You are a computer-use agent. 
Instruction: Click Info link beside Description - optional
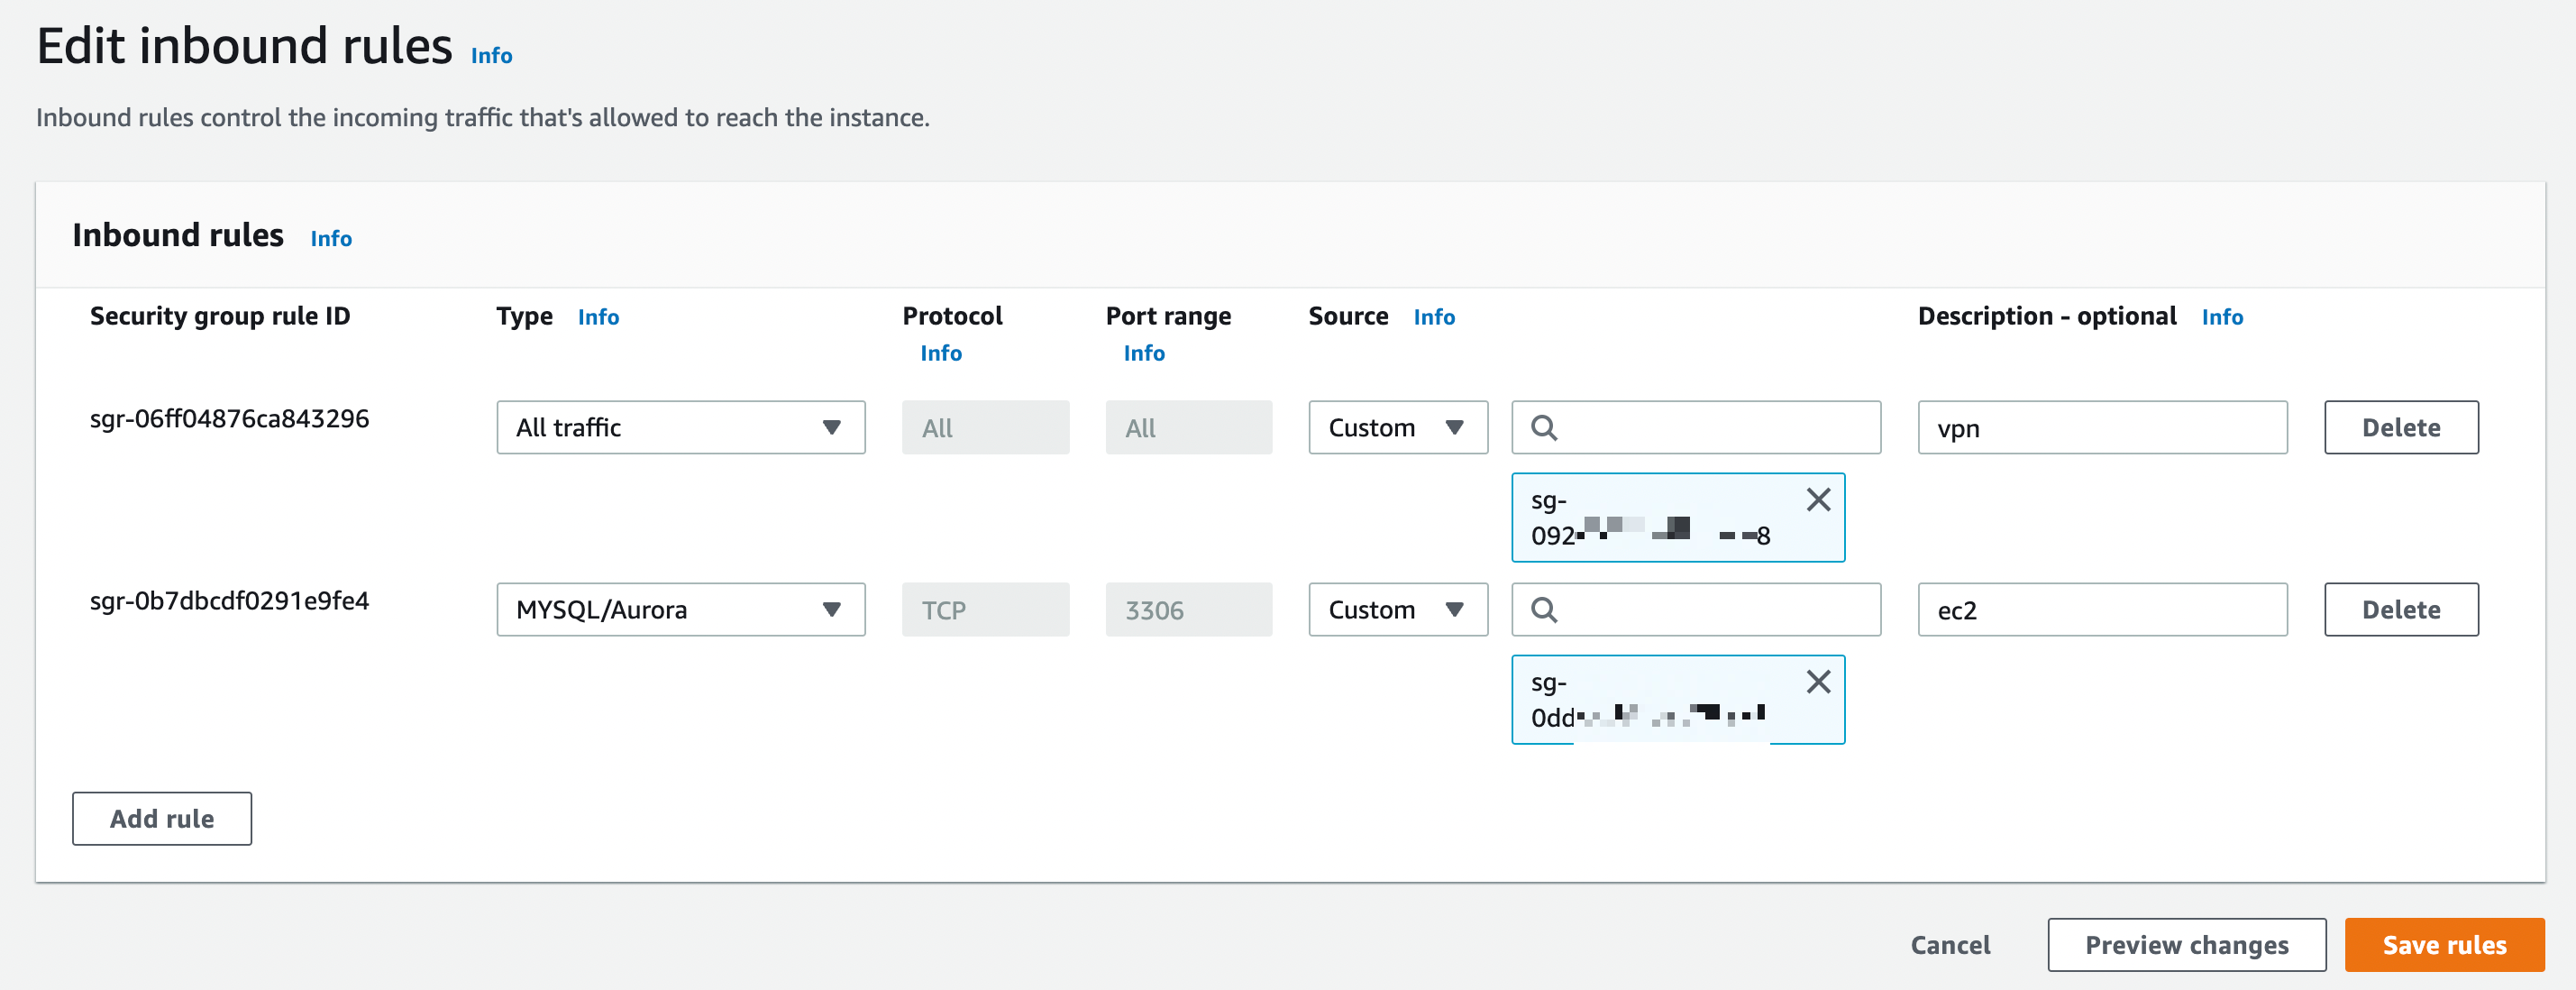2221,317
